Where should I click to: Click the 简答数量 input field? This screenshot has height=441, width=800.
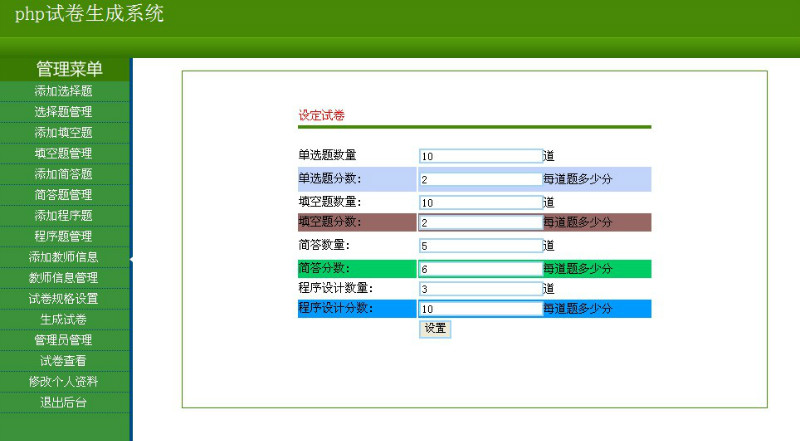tap(481, 246)
